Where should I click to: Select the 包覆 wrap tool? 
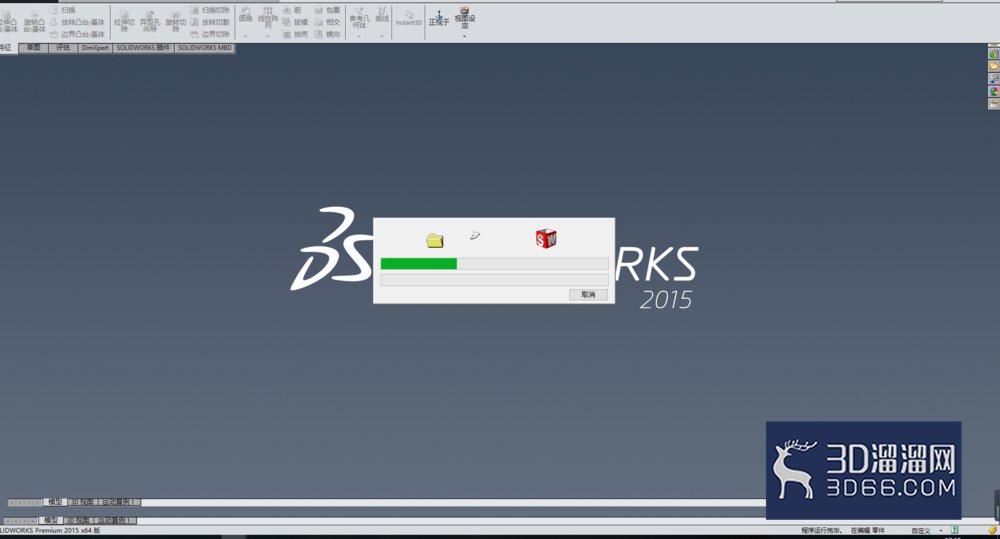click(x=327, y=10)
